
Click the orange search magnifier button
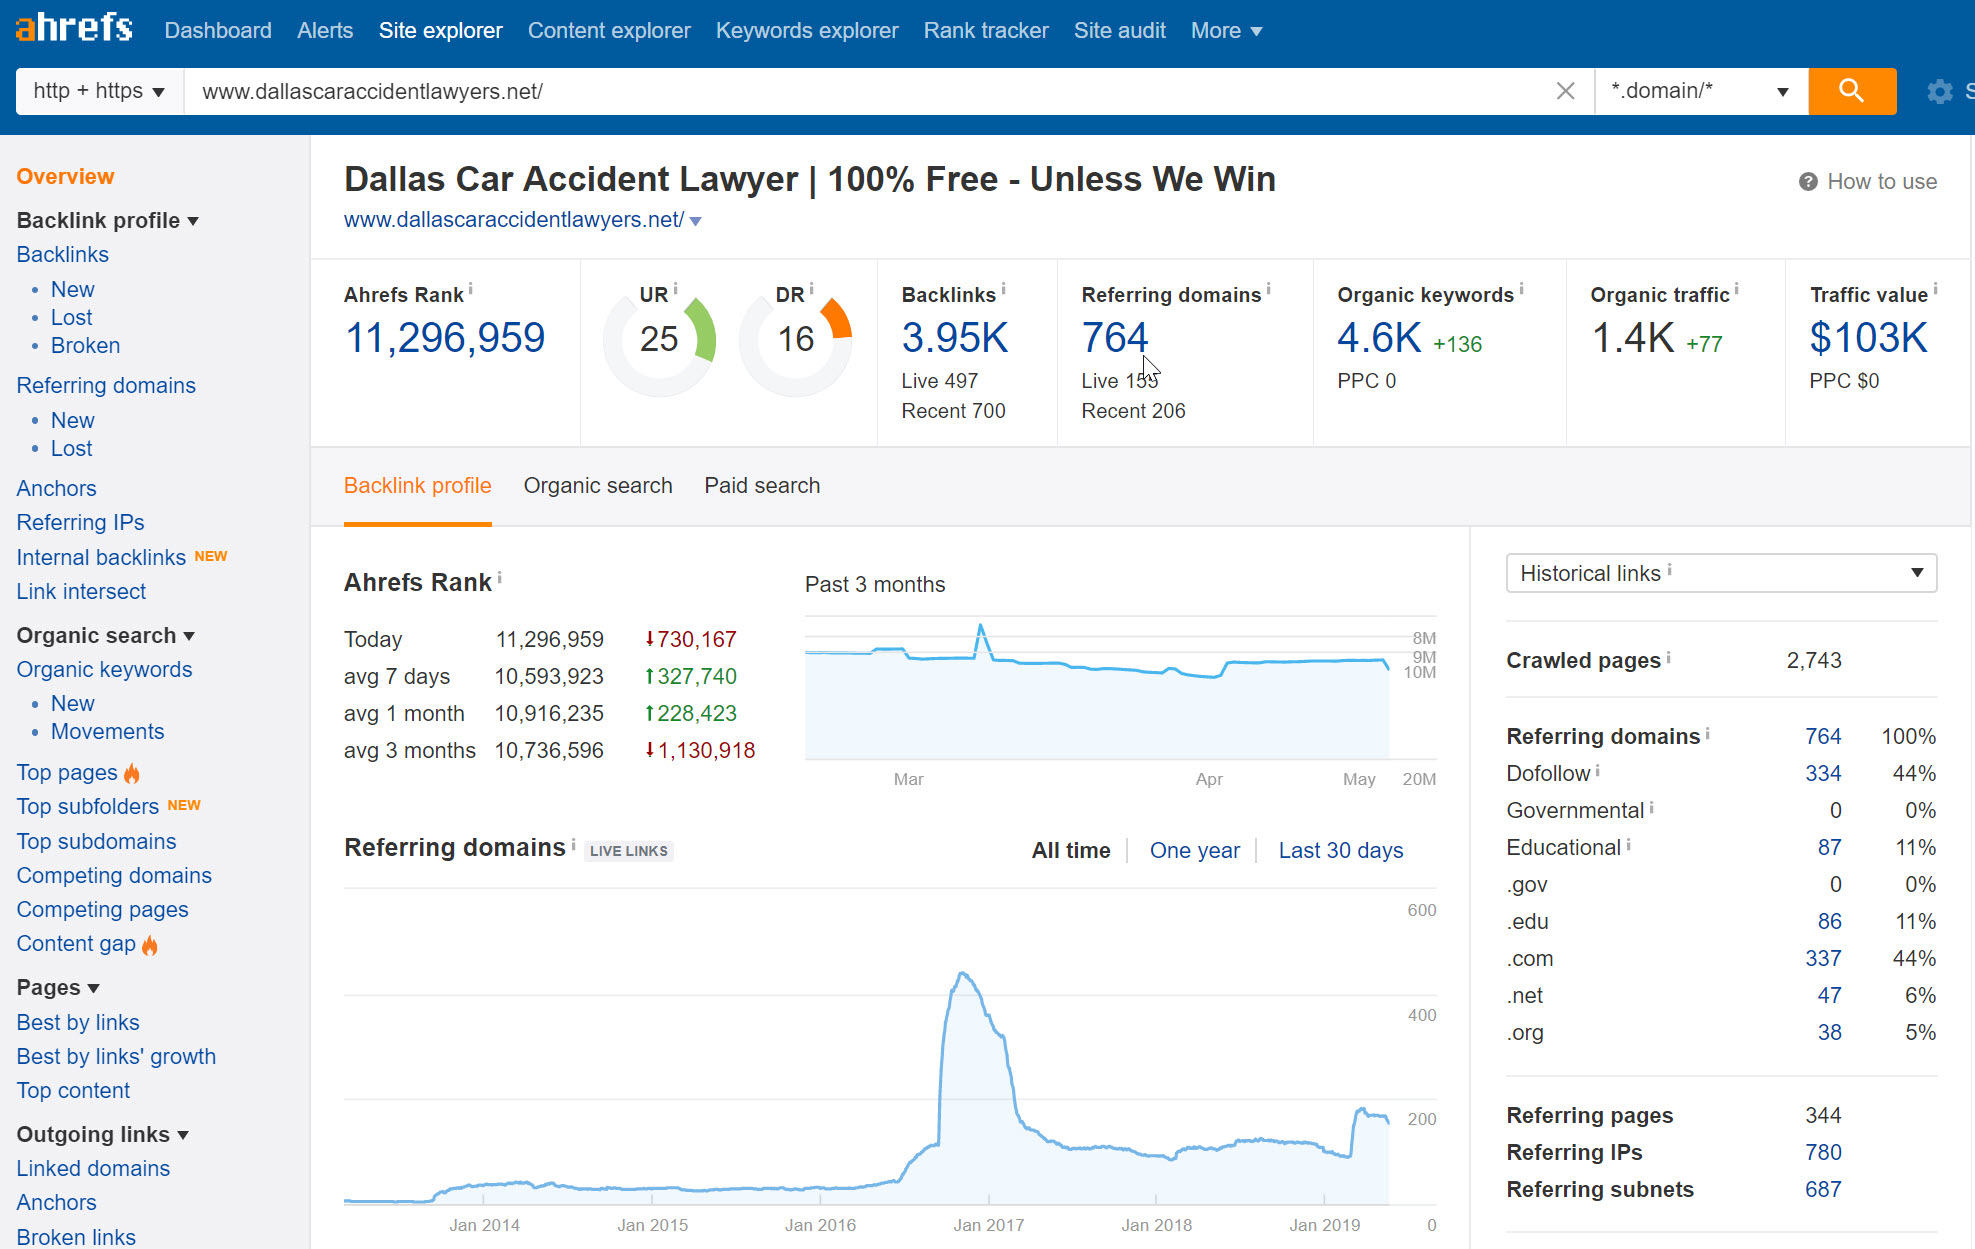(x=1852, y=91)
